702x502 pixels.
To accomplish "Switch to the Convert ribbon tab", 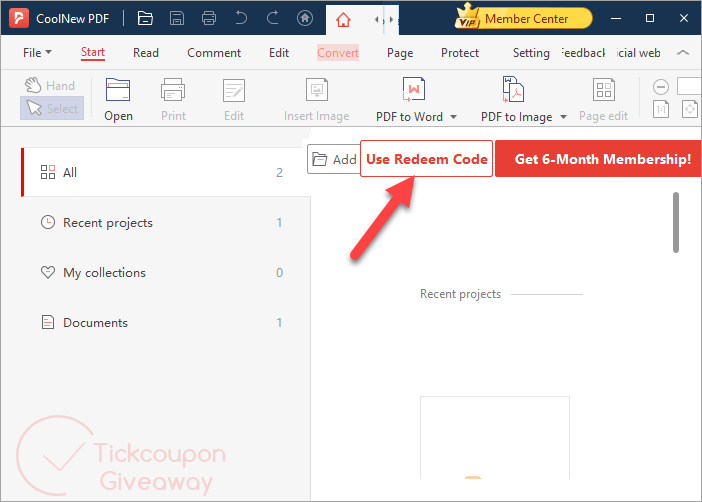I will (x=338, y=53).
